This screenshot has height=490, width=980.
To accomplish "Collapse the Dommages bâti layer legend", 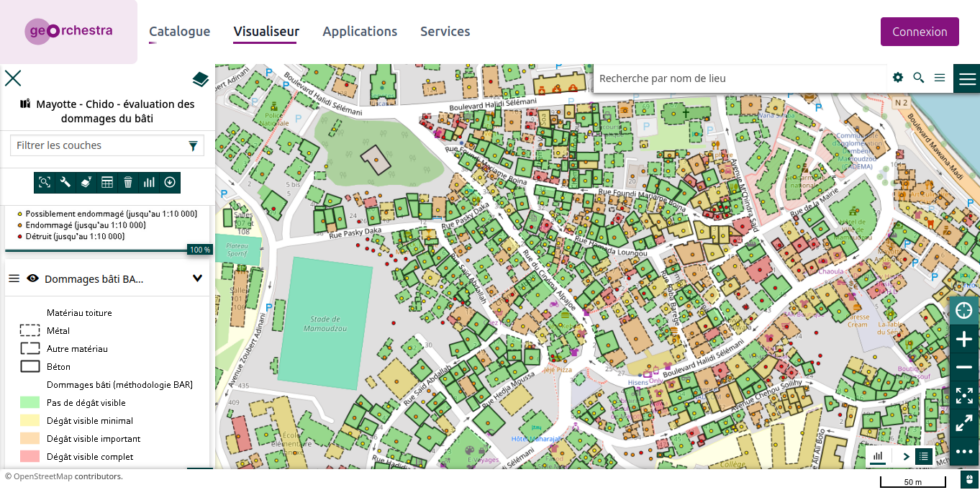I will click(x=197, y=279).
